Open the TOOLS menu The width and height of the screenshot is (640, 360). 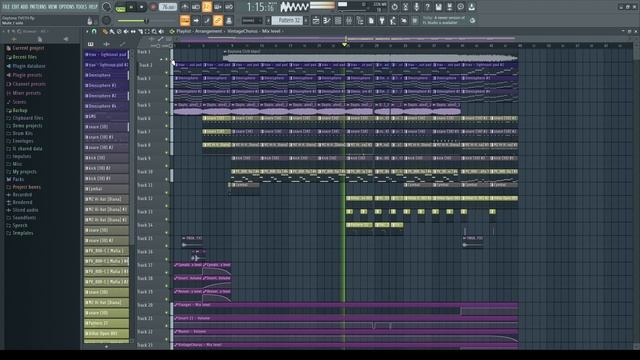[x=82, y=7]
